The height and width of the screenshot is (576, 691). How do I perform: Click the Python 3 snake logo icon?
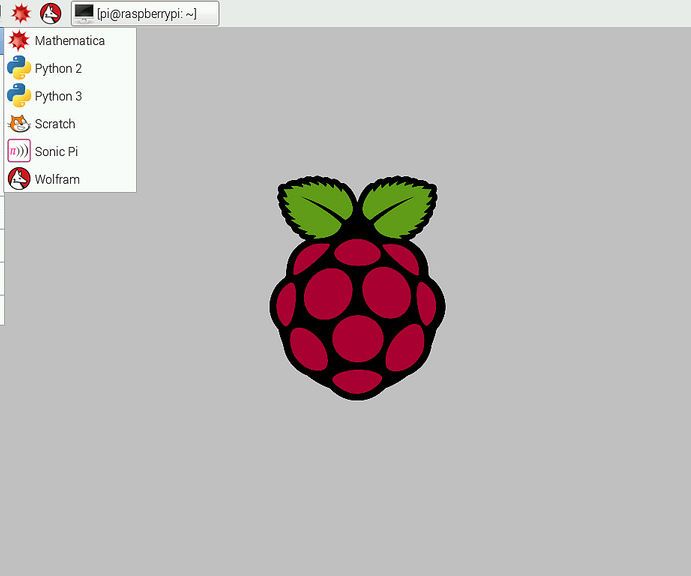coord(19,96)
